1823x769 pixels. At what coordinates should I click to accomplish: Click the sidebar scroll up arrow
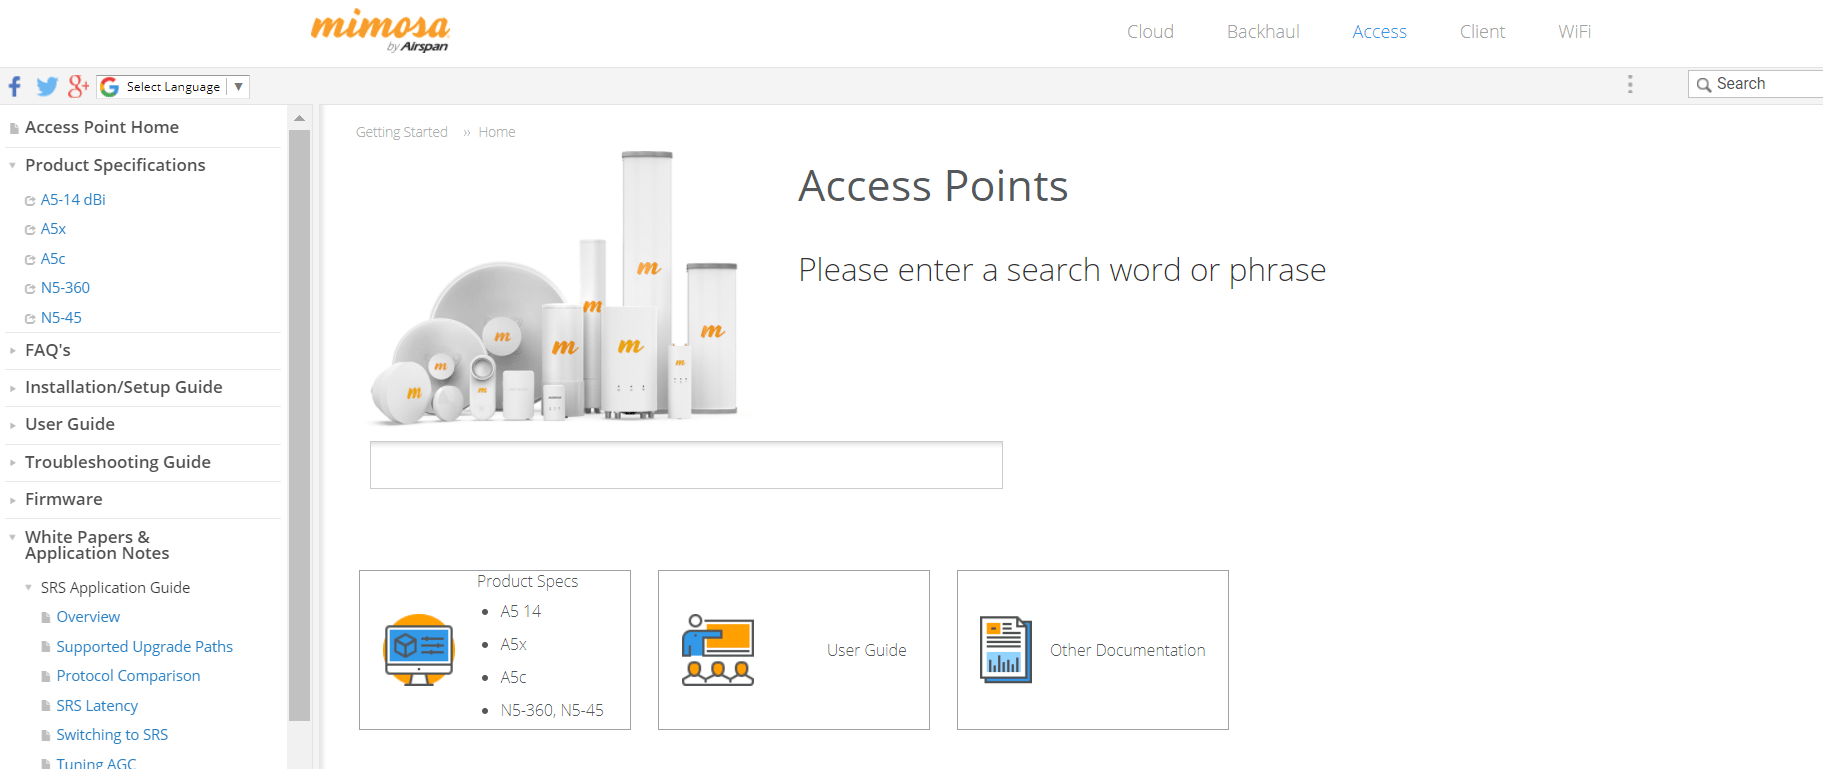pyautogui.click(x=299, y=118)
